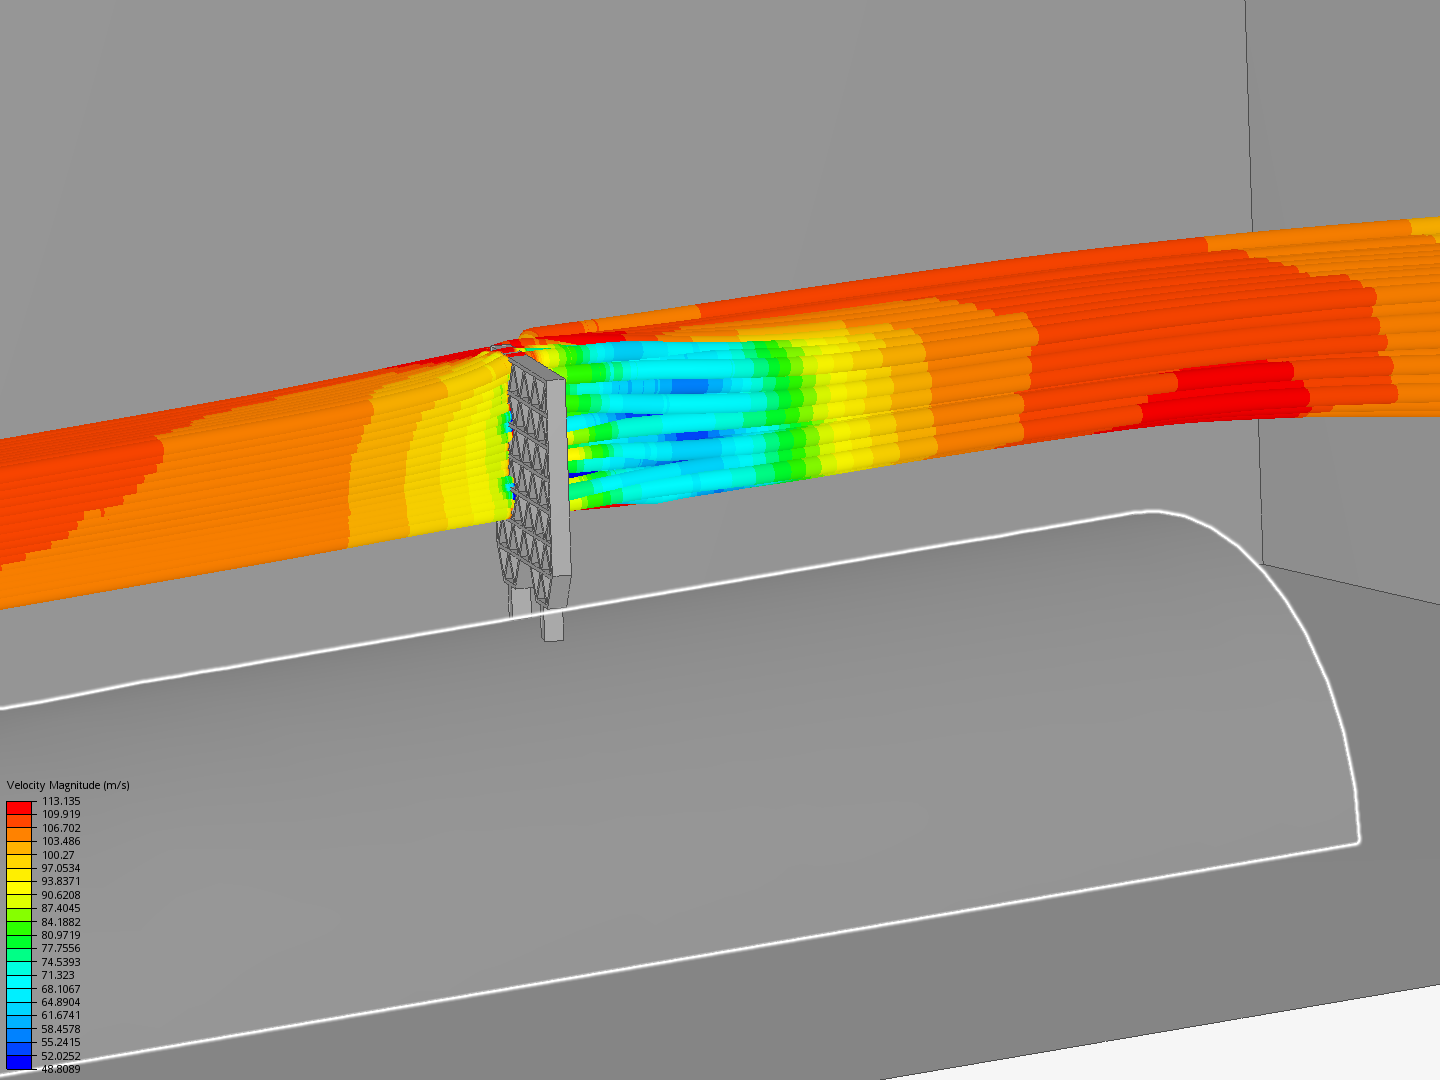
Task: Select the legend value 71.323
Action: [x=58, y=975]
